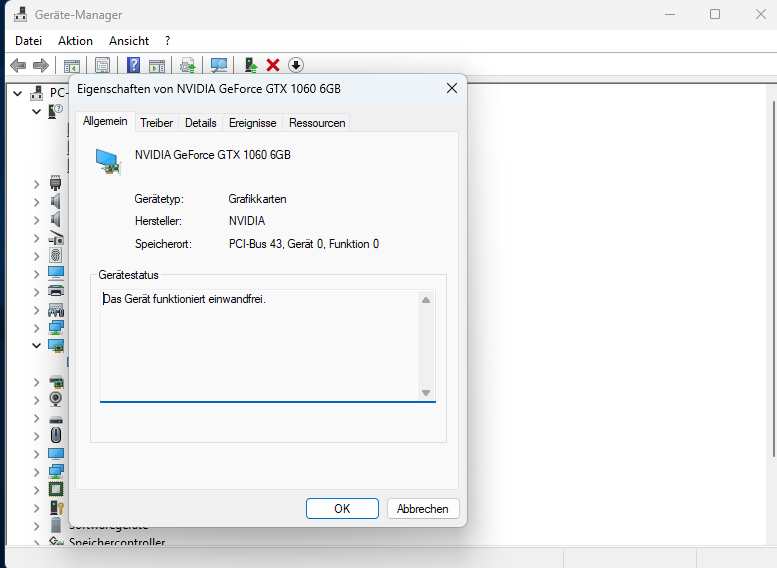The image size is (777, 568).
Task: Expand the fingerprint biometric category chevron
Action: [x=36, y=256]
